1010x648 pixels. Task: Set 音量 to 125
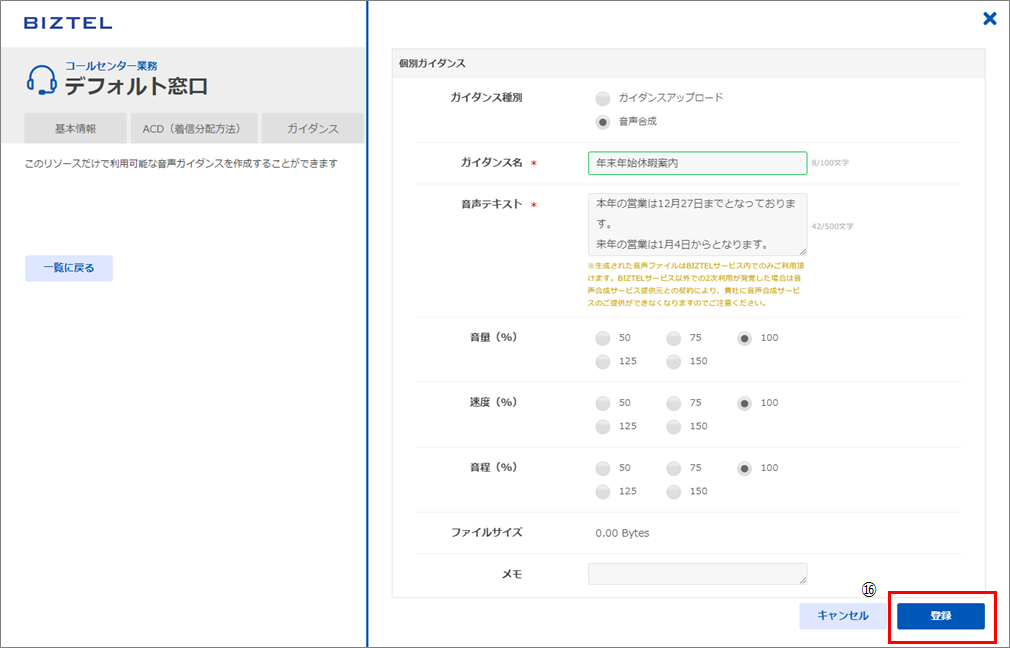[x=603, y=361]
